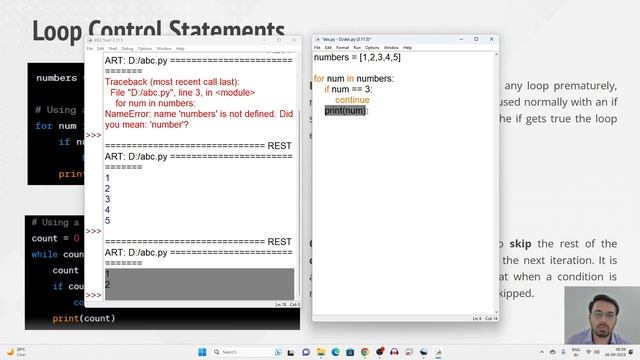Screen dimensions: 640x360
Task: Click the NameError message in the shell
Action: (x=199, y=119)
